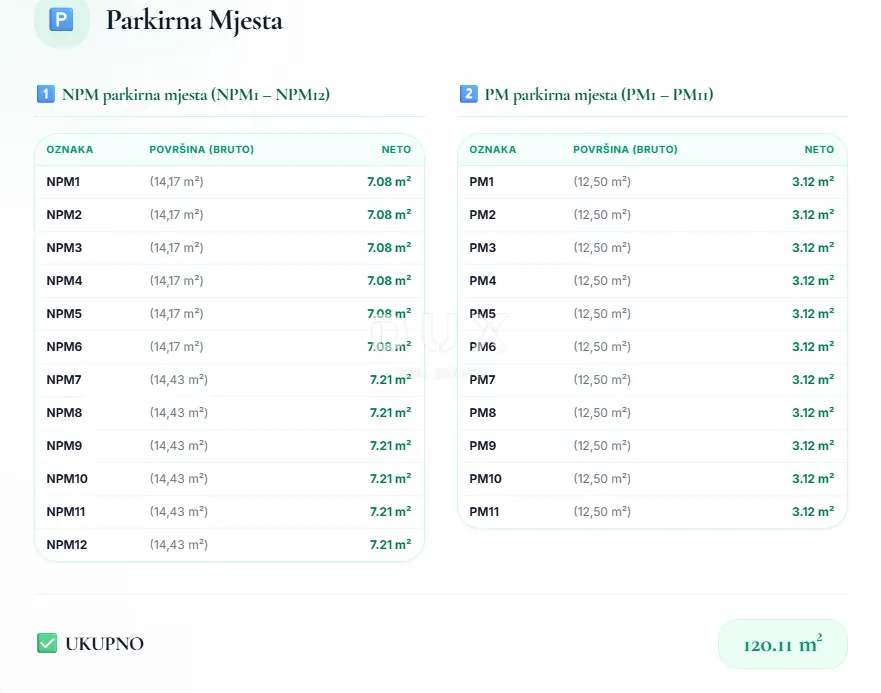Select the PM3 row label

[x=483, y=248]
